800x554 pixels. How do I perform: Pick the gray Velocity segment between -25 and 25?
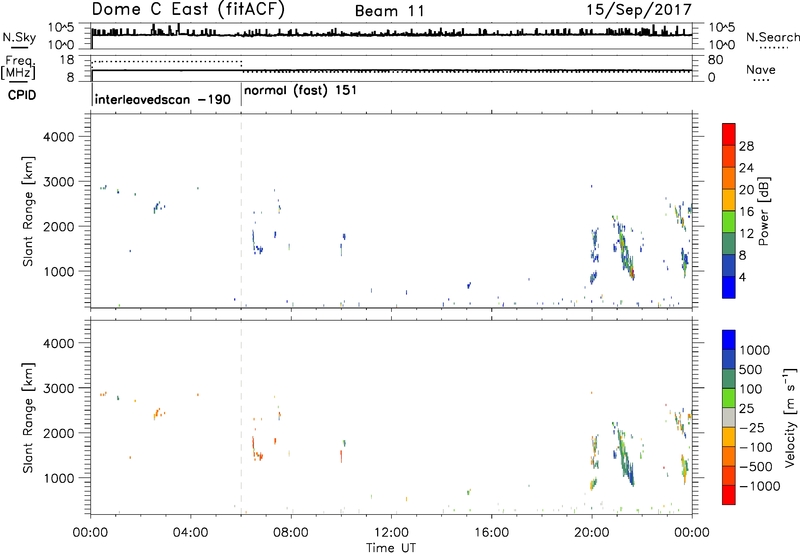pos(729,417)
